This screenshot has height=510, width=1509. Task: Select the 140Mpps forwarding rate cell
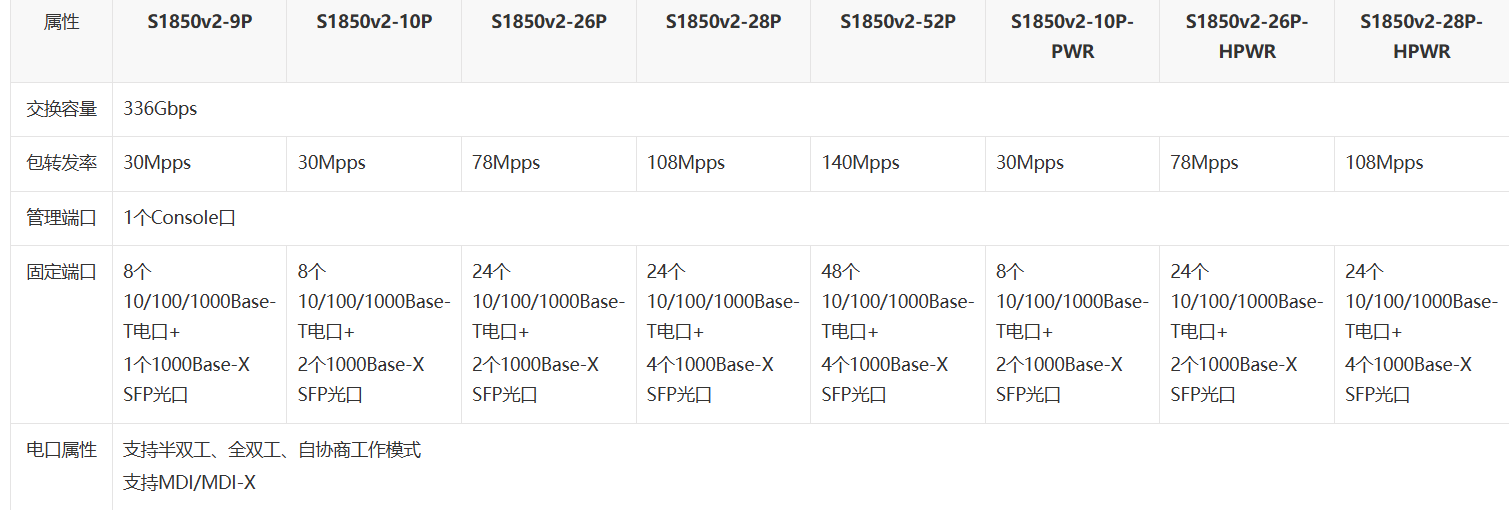pyautogui.click(x=861, y=163)
